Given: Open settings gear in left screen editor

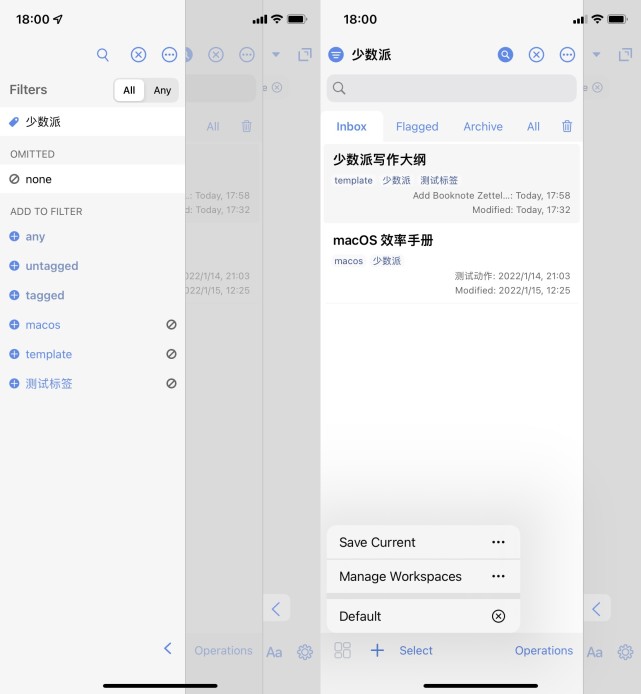Looking at the screenshot, I should tap(305, 652).
